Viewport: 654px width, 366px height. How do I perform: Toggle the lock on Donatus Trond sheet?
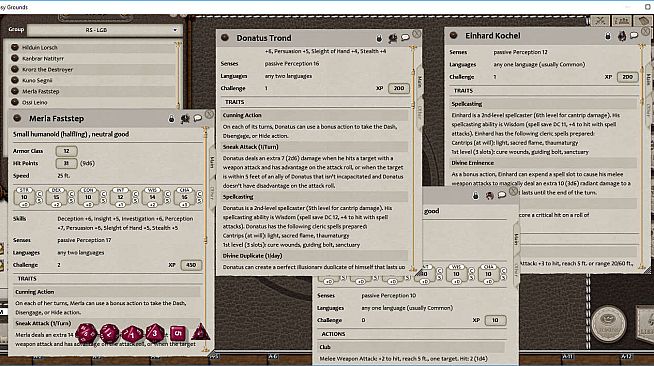[379, 39]
